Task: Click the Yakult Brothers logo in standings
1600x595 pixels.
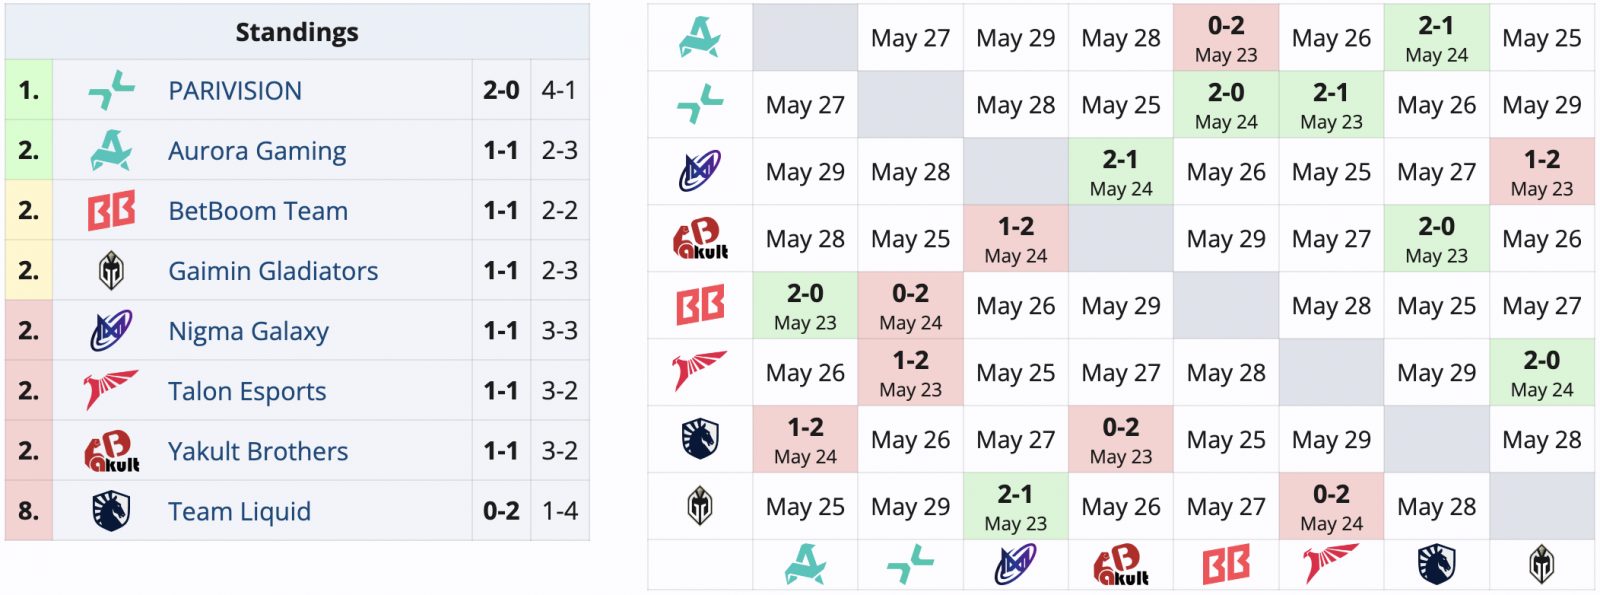Action: pyautogui.click(x=112, y=451)
